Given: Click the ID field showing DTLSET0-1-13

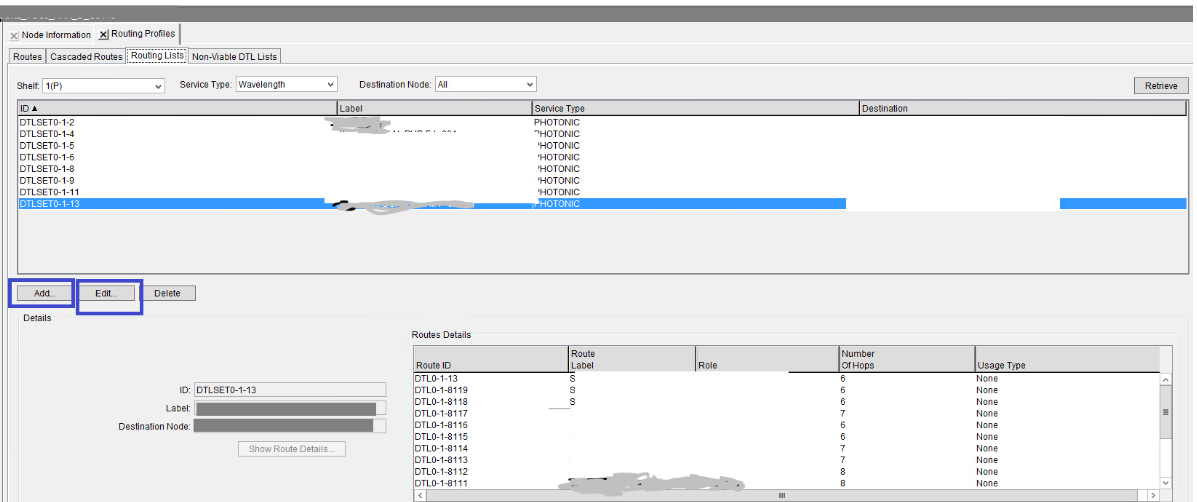Looking at the screenshot, I should (289, 389).
